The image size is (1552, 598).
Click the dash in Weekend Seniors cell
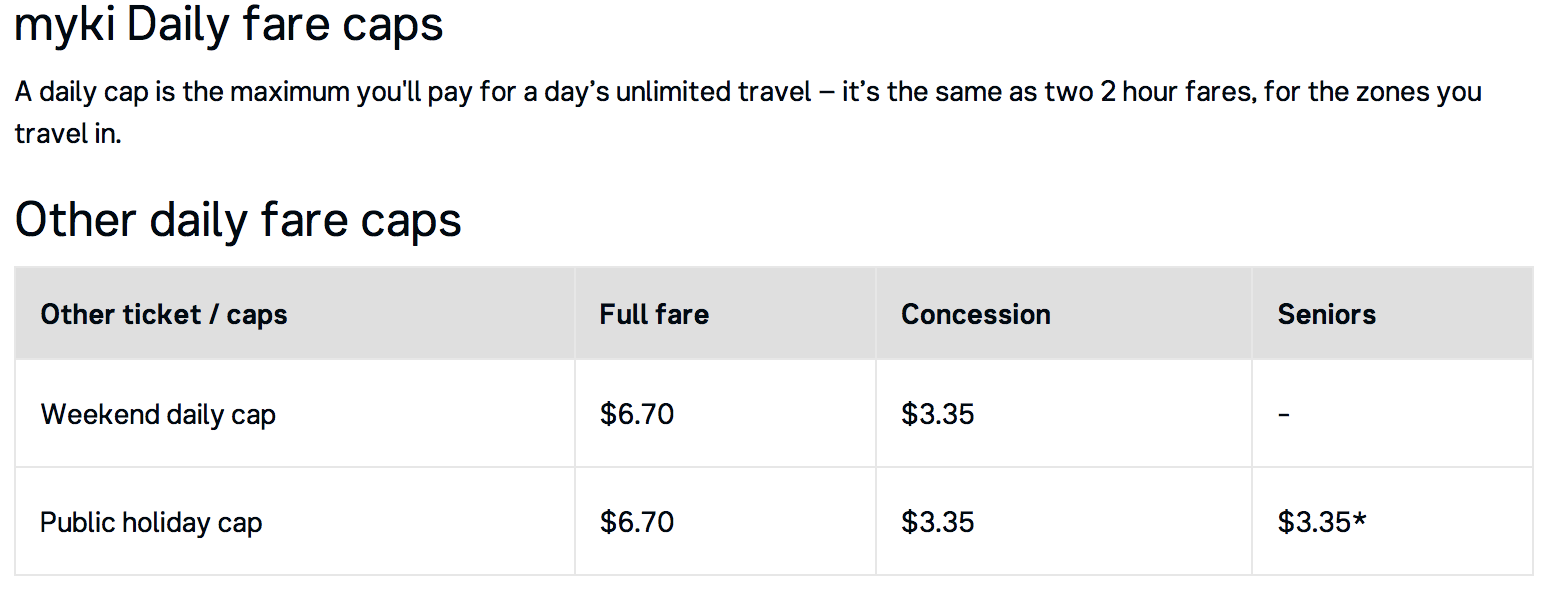[1284, 414]
